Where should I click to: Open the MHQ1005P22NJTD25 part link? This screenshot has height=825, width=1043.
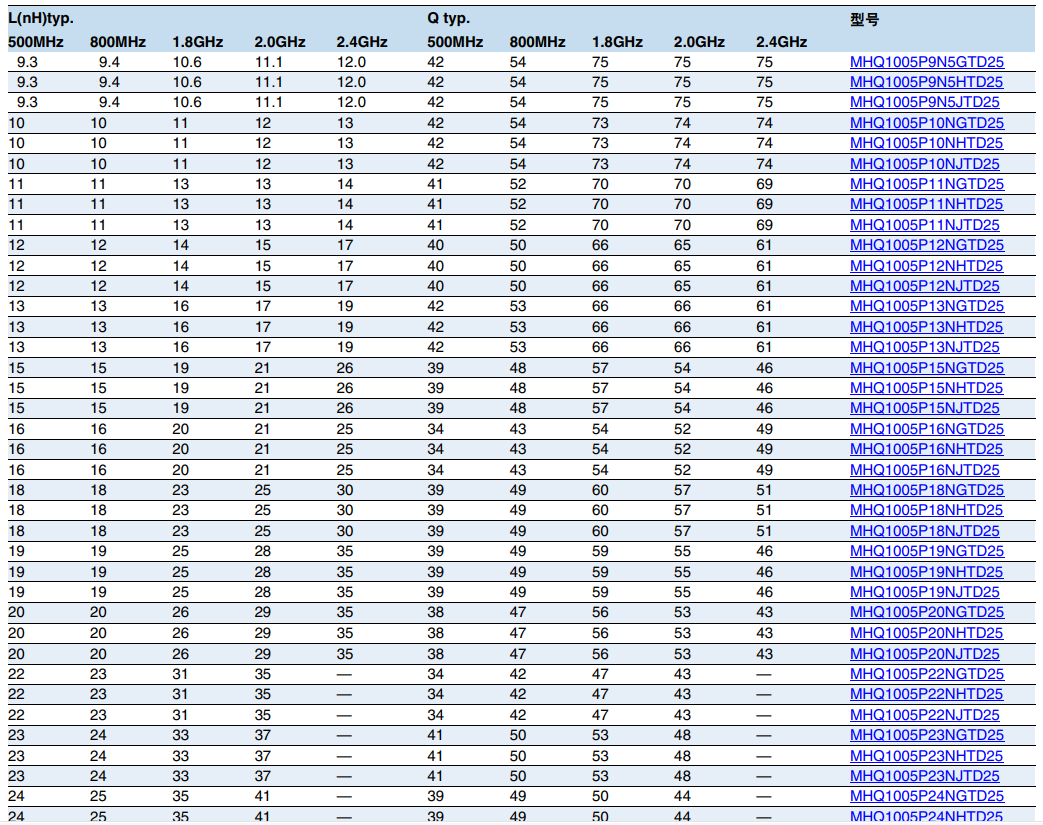(x=925, y=715)
